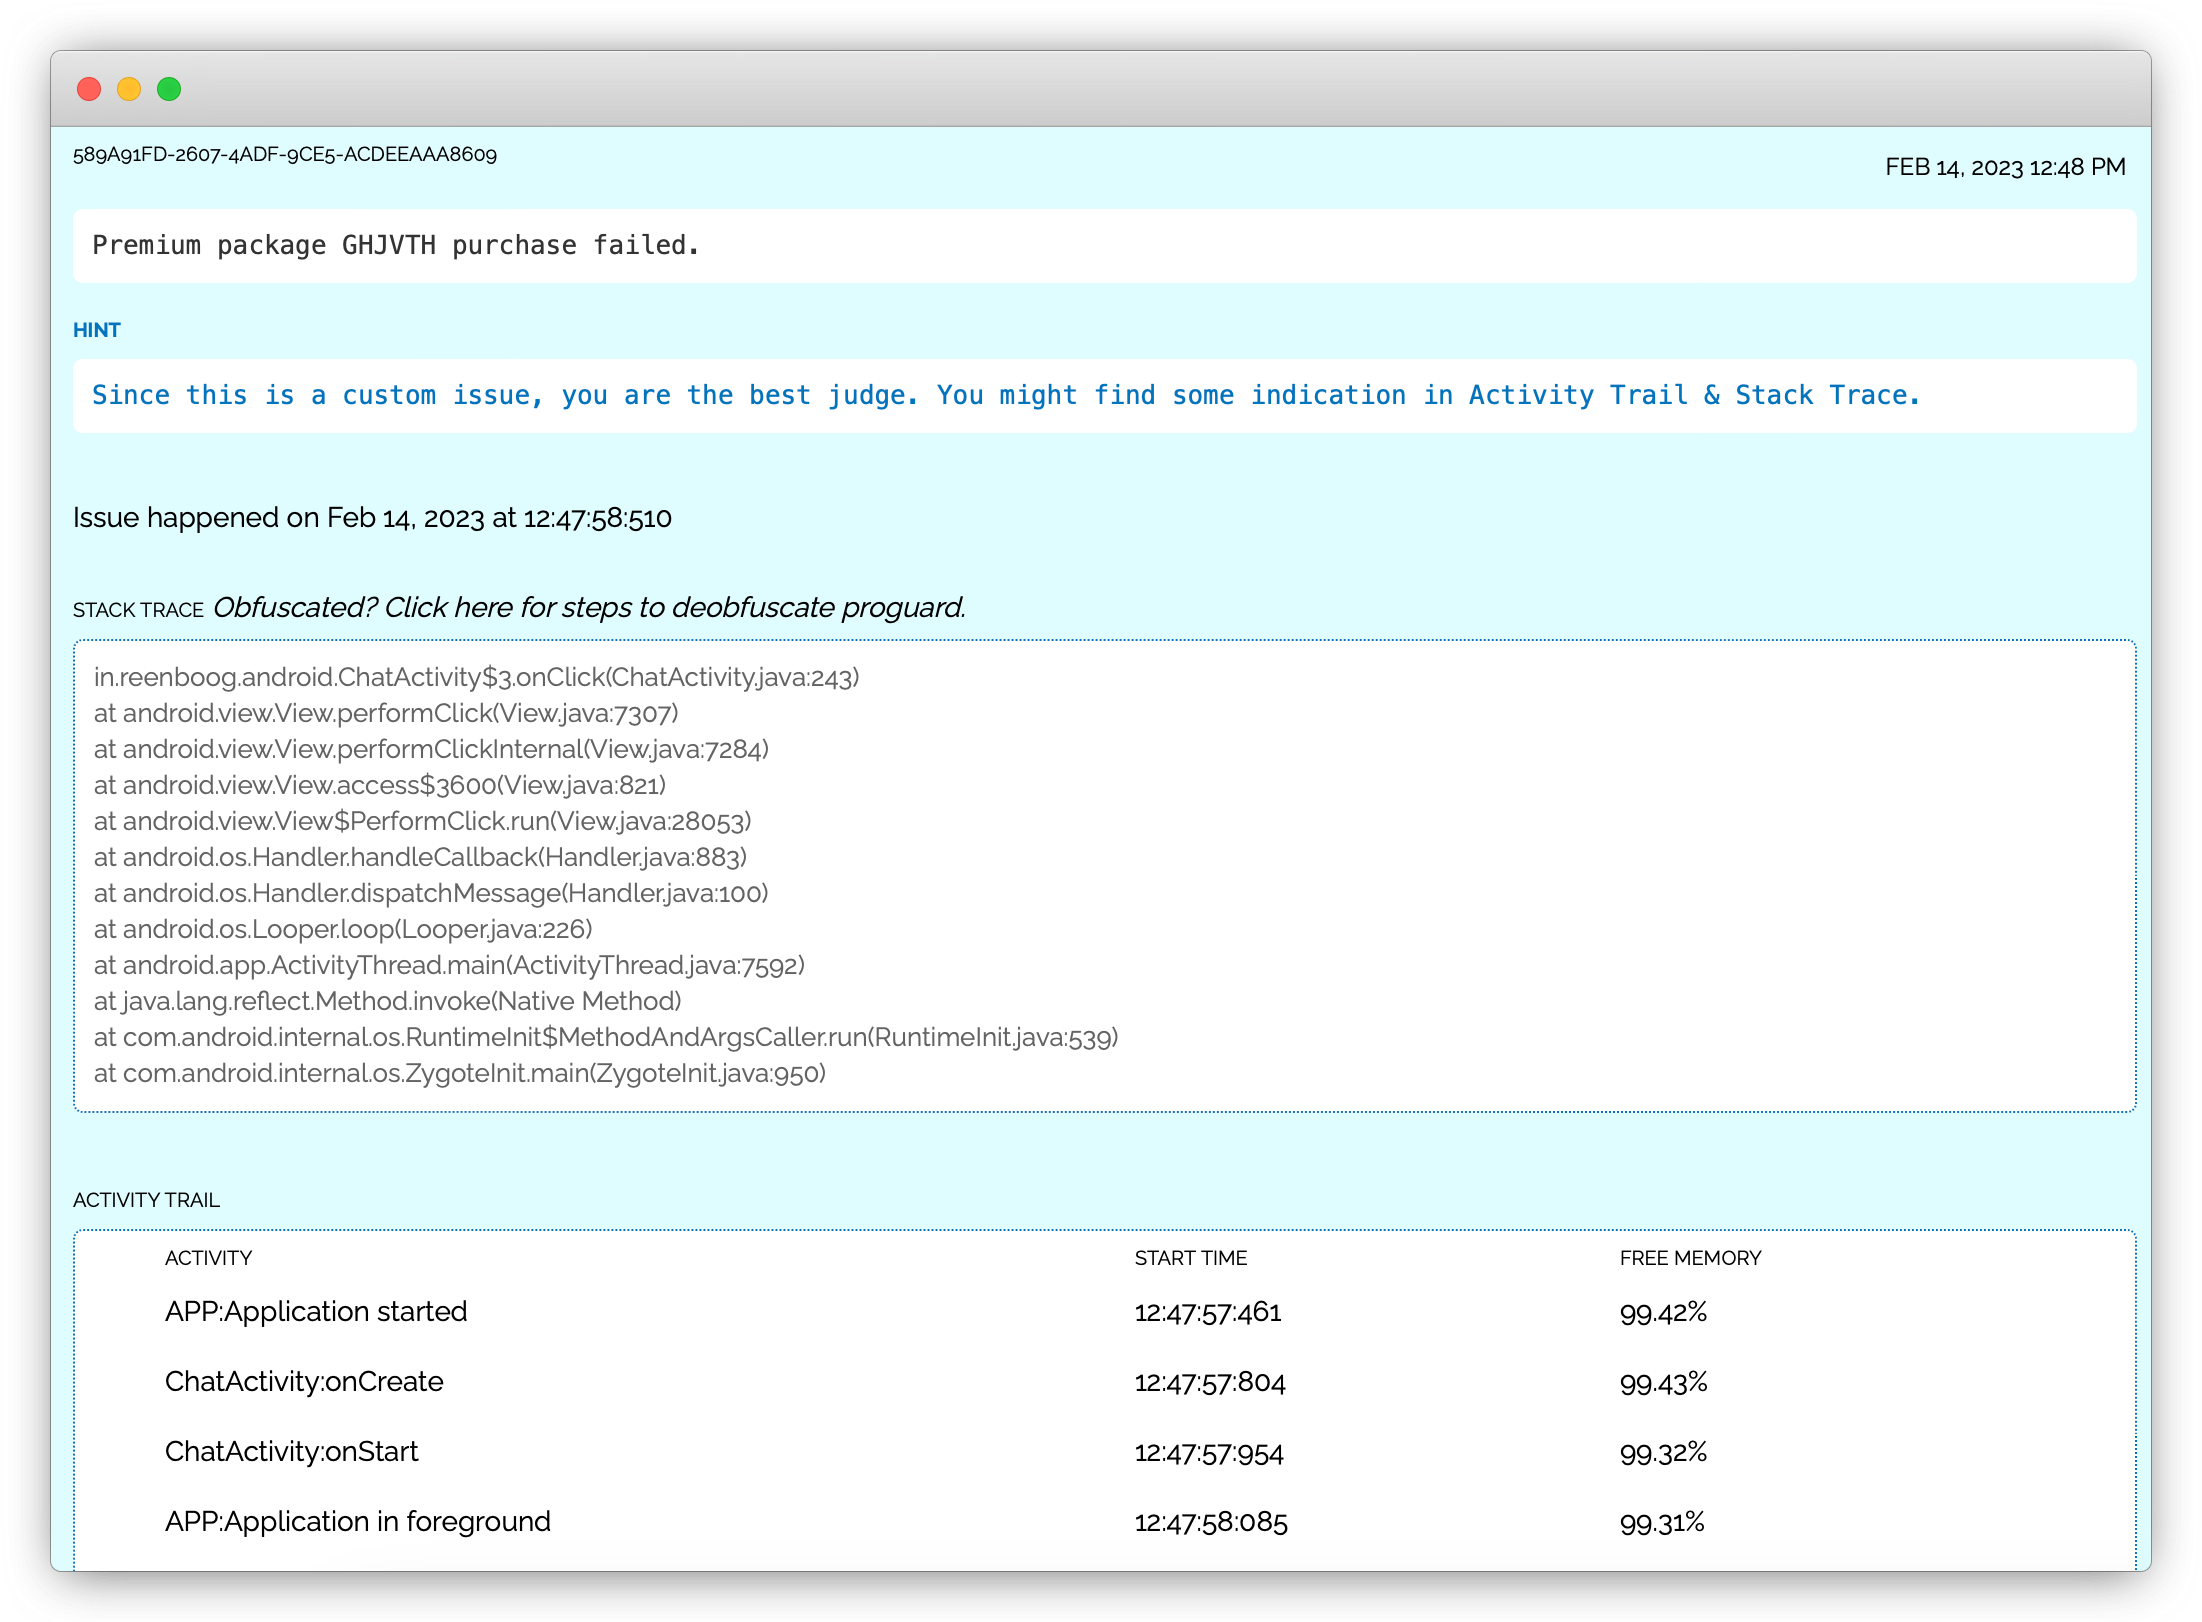Select the ZygoteInit.main stack trace line
2202x1622 pixels.
(460, 1073)
